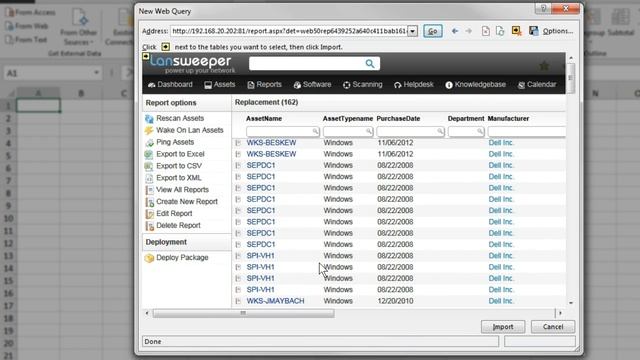Click the yellow table selection arrow icon
The image size is (640, 360).
[x=516, y=31]
